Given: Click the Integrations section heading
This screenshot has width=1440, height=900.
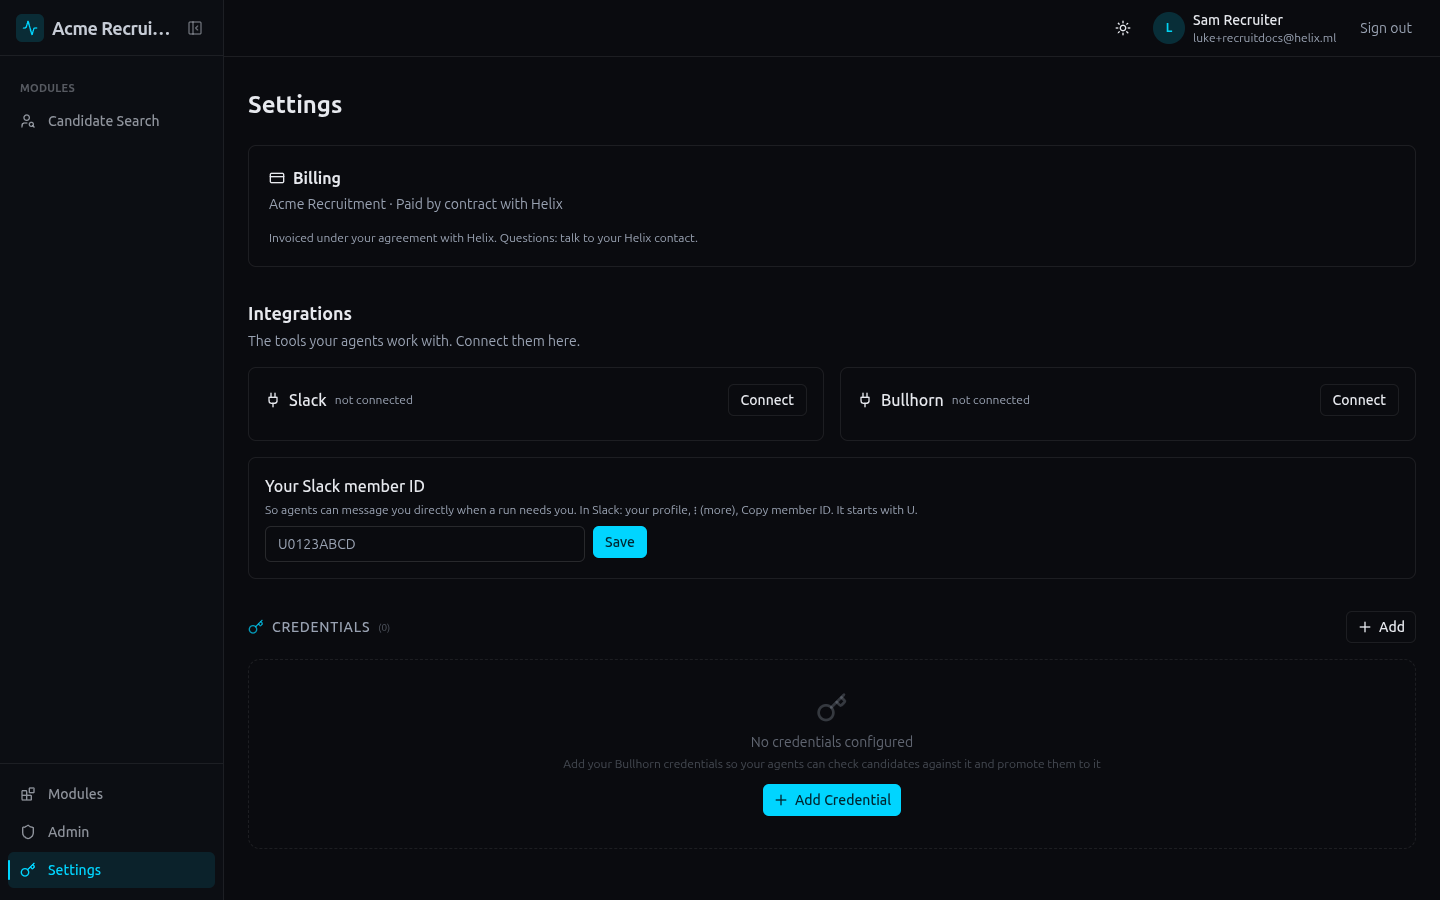Looking at the screenshot, I should click(300, 314).
